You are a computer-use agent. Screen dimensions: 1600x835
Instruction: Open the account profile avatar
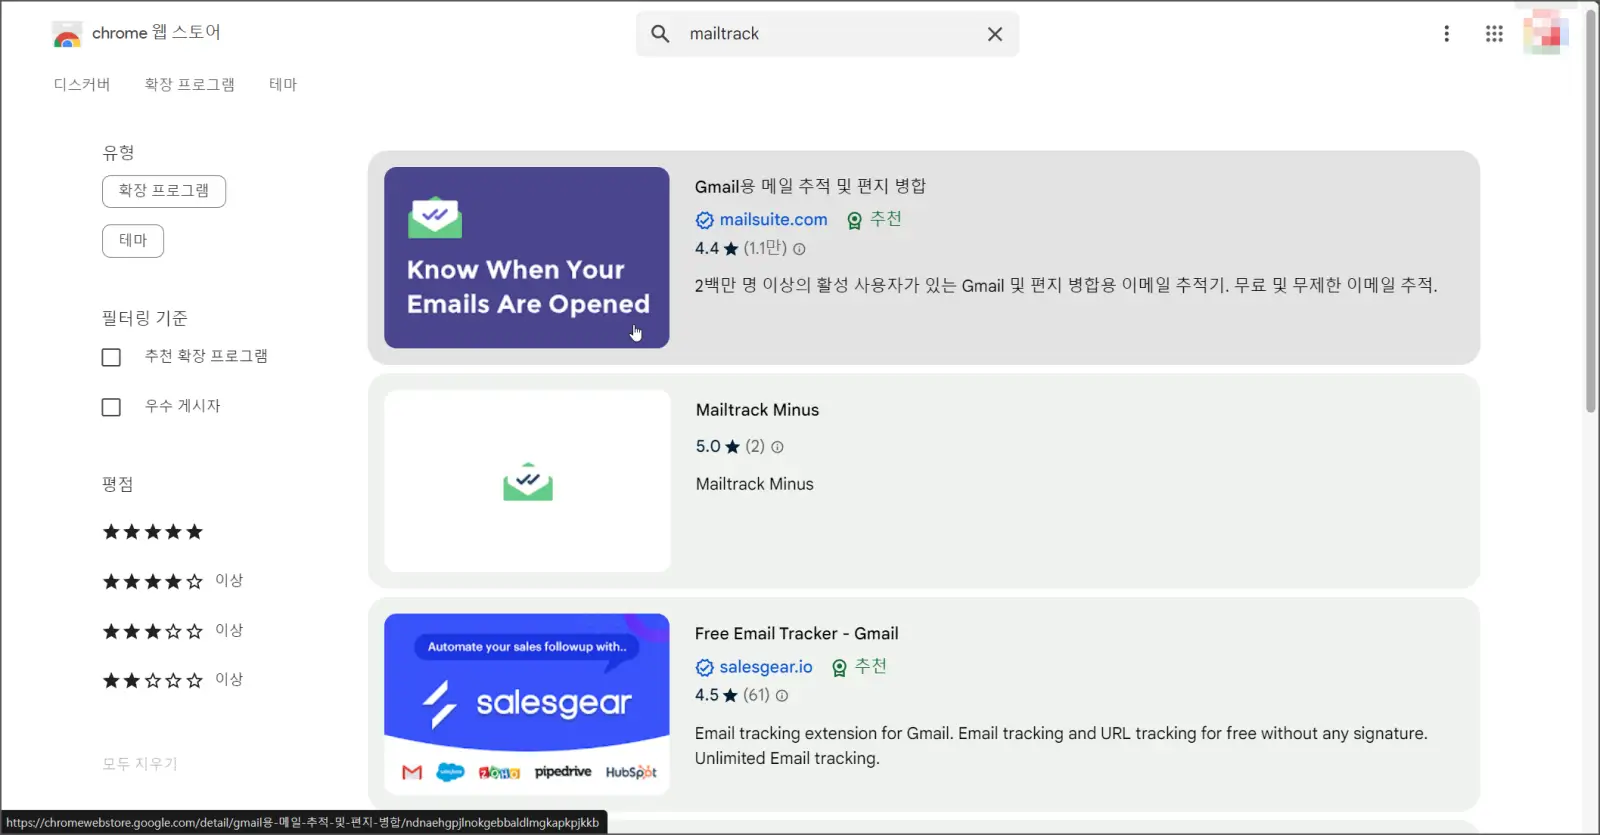click(x=1545, y=33)
